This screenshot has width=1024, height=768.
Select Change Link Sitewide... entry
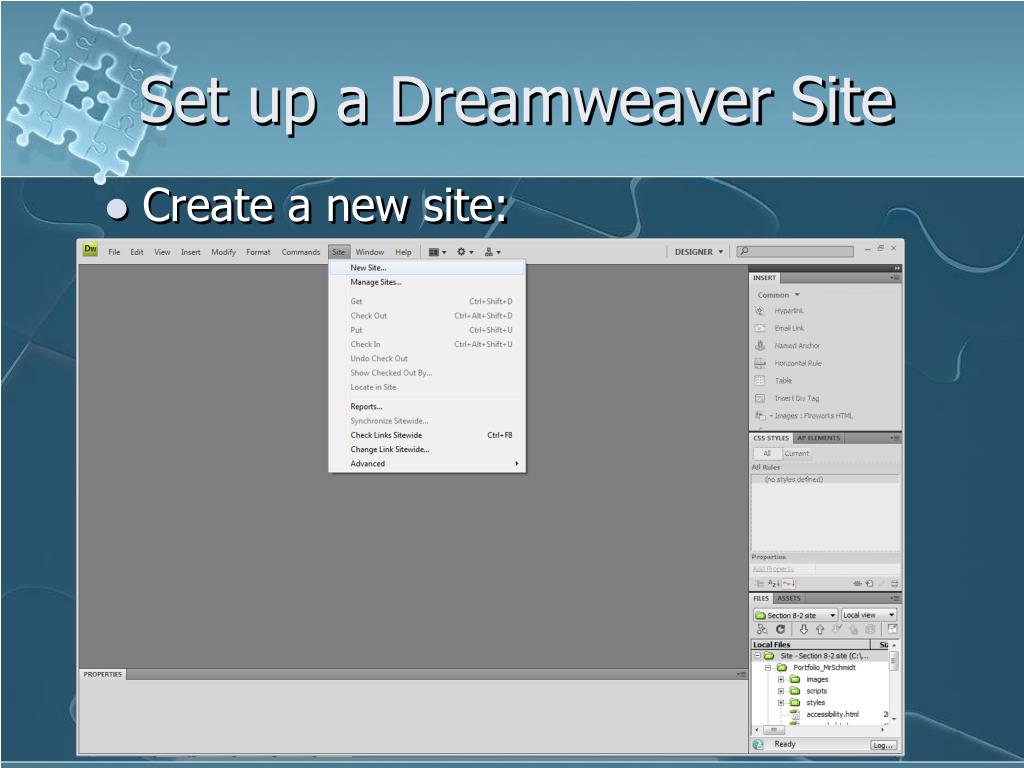(x=427, y=449)
